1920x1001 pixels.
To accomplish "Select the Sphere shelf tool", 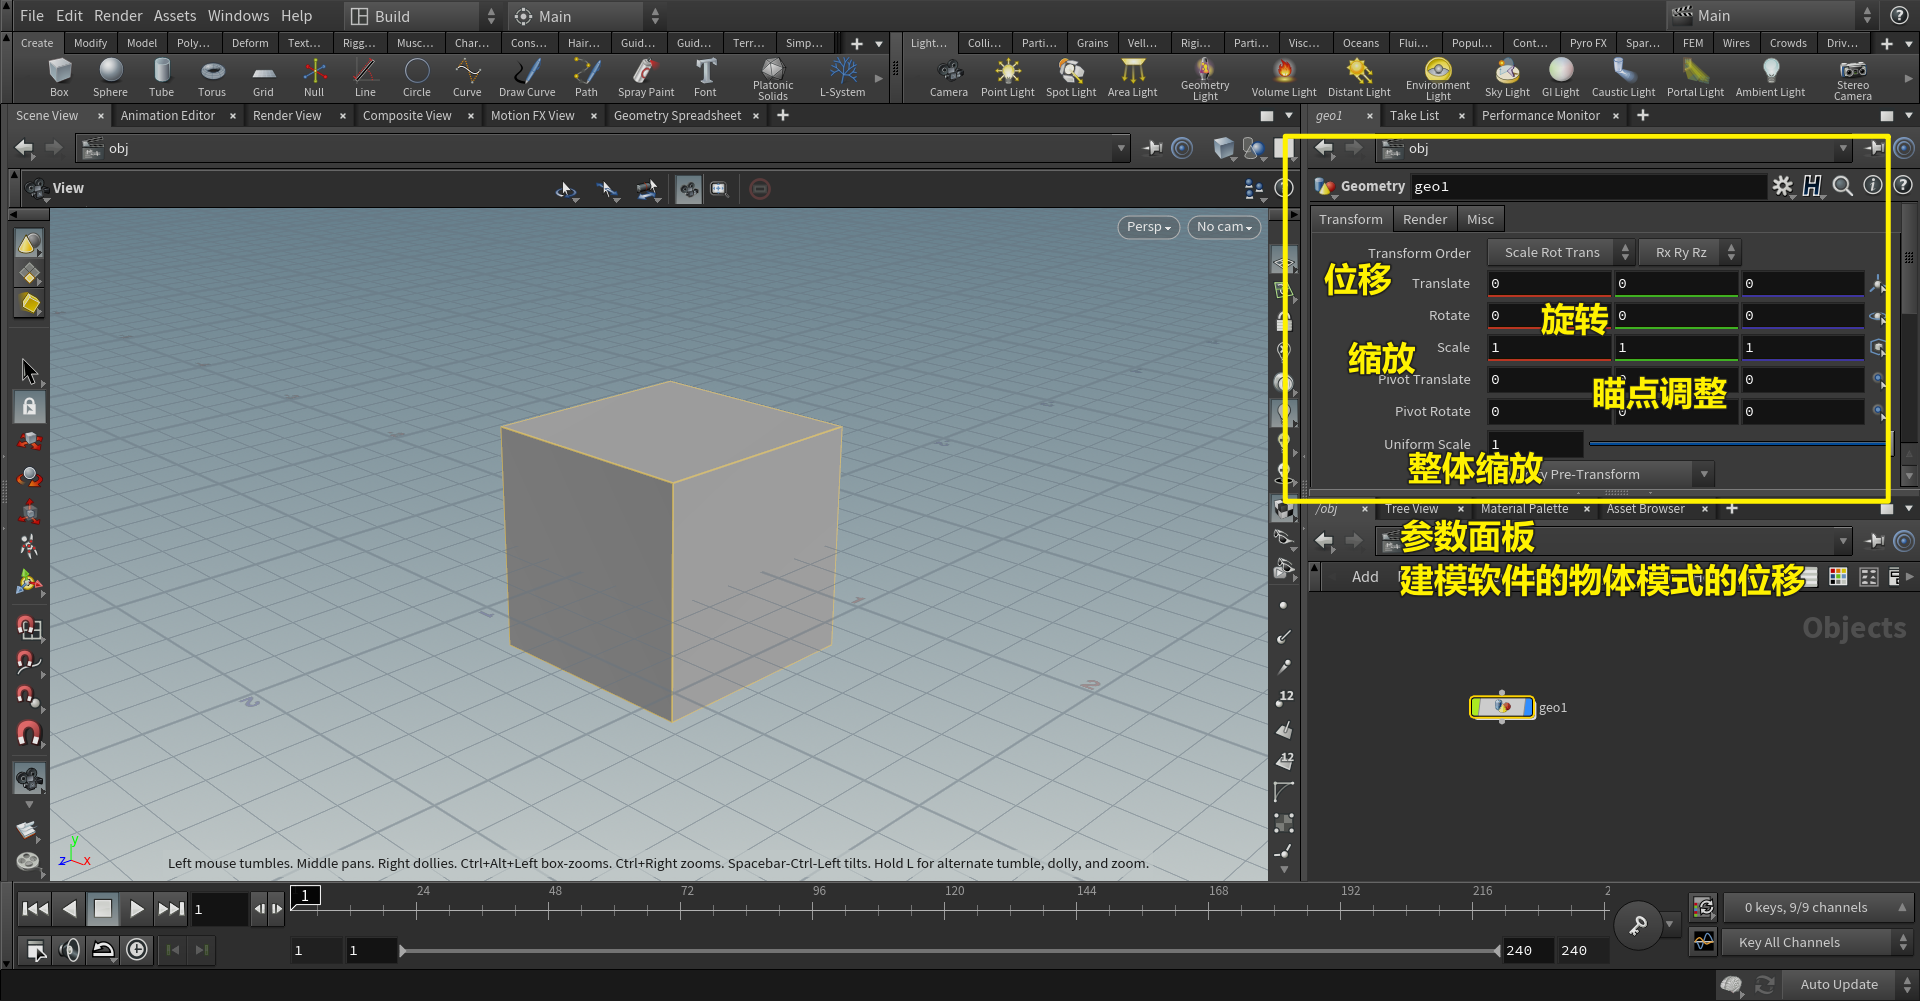I will [110, 77].
